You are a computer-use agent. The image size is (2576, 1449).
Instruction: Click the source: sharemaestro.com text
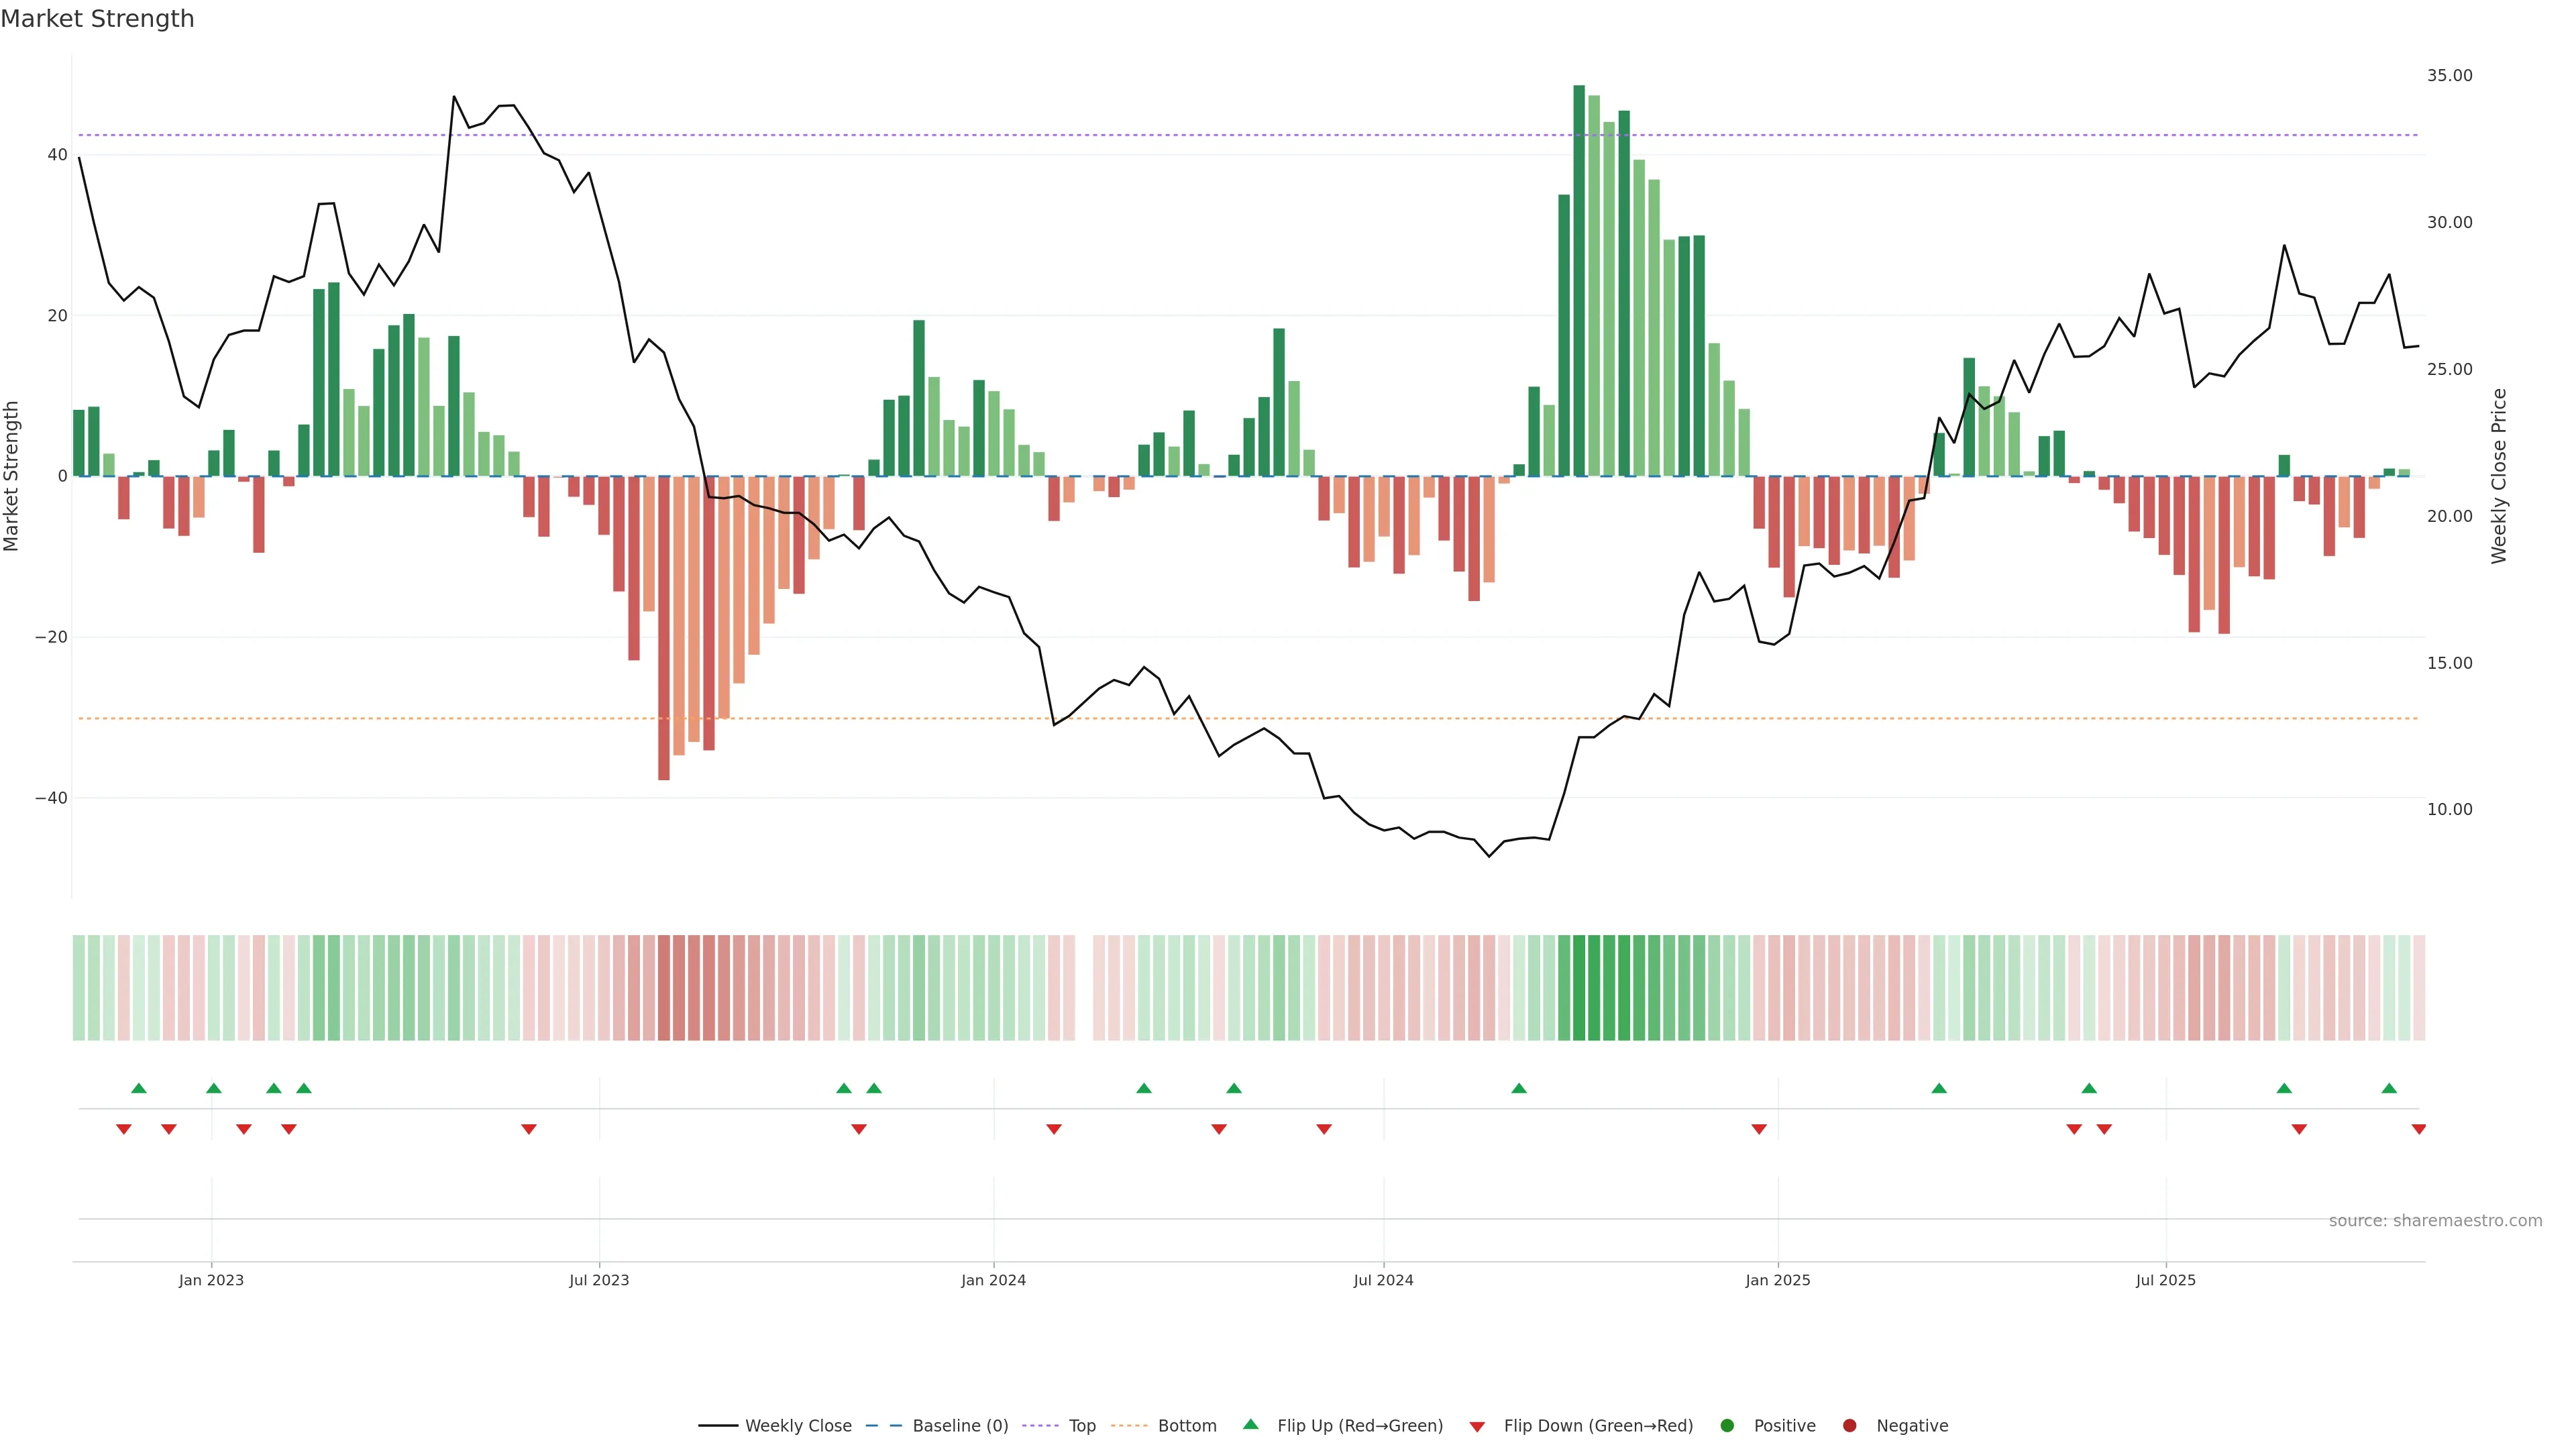pos(2435,1221)
